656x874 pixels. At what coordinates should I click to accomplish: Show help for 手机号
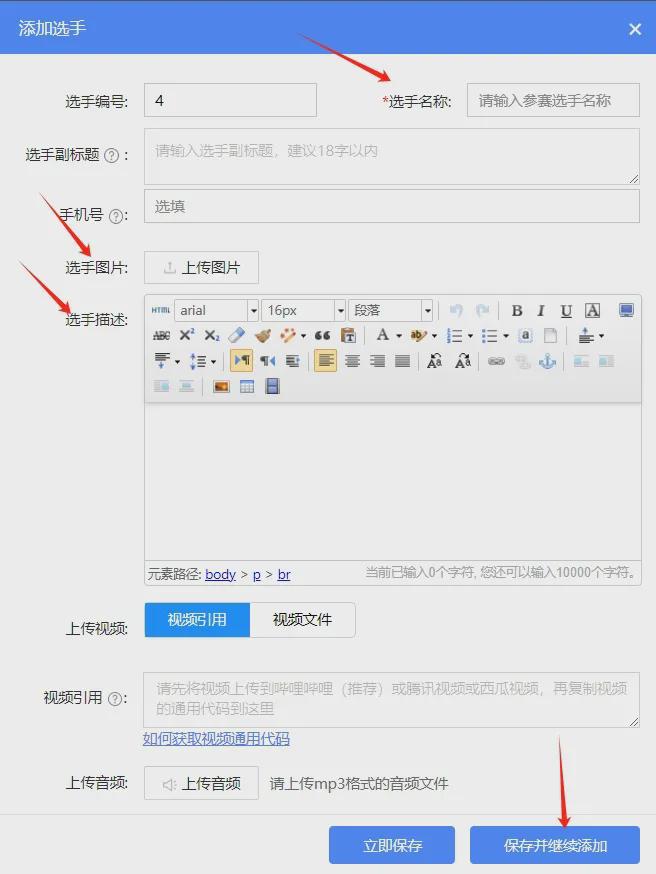click(x=116, y=216)
